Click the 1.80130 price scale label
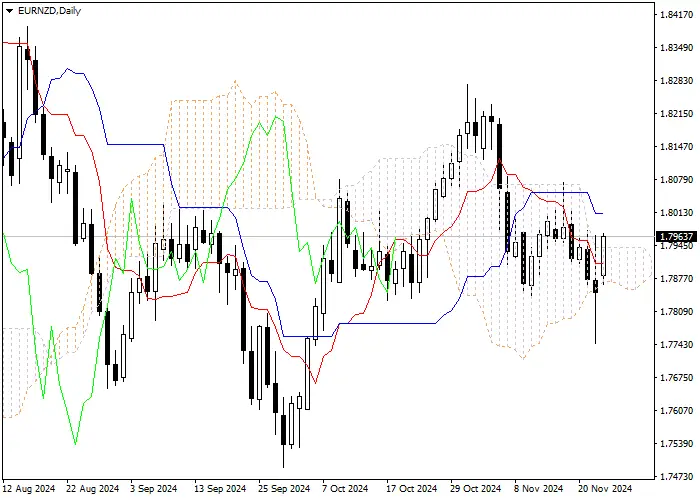The width and height of the screenshot is (700, 500). (x=677, y=212)
